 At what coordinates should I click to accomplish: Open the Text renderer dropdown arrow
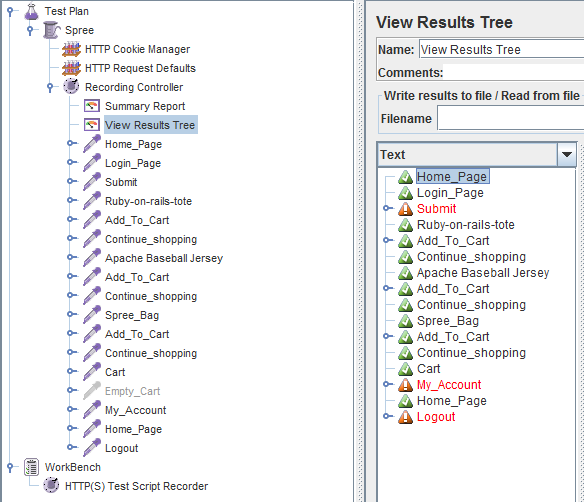(567, 154)
